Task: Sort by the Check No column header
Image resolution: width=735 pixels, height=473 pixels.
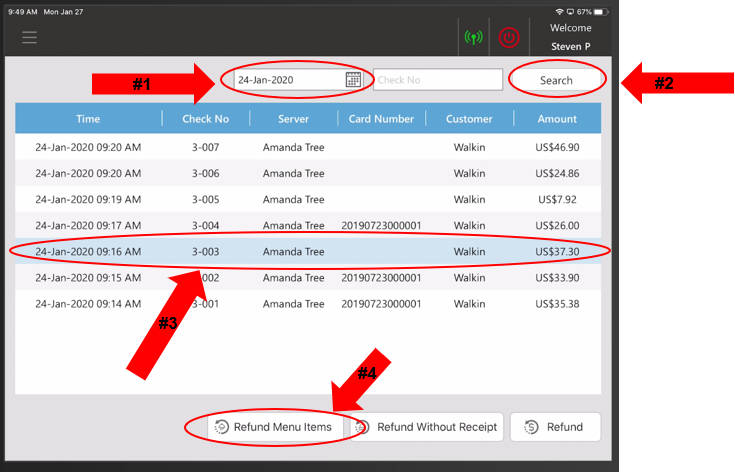Action: click(x=206, y=119)
